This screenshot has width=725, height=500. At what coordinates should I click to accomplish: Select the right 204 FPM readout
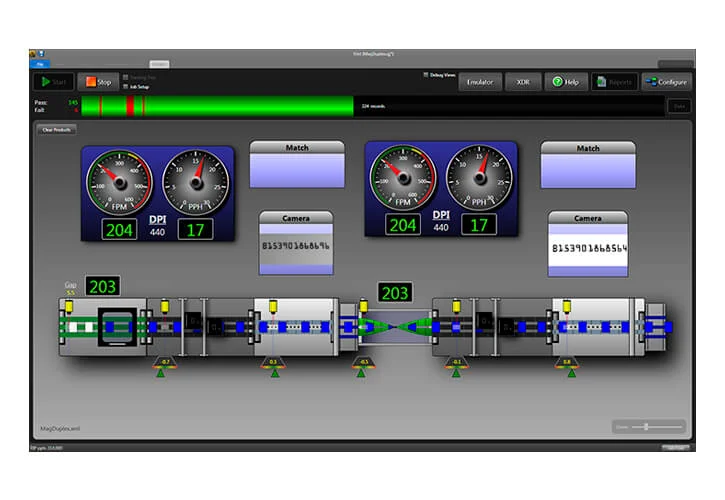pos(403,225)
